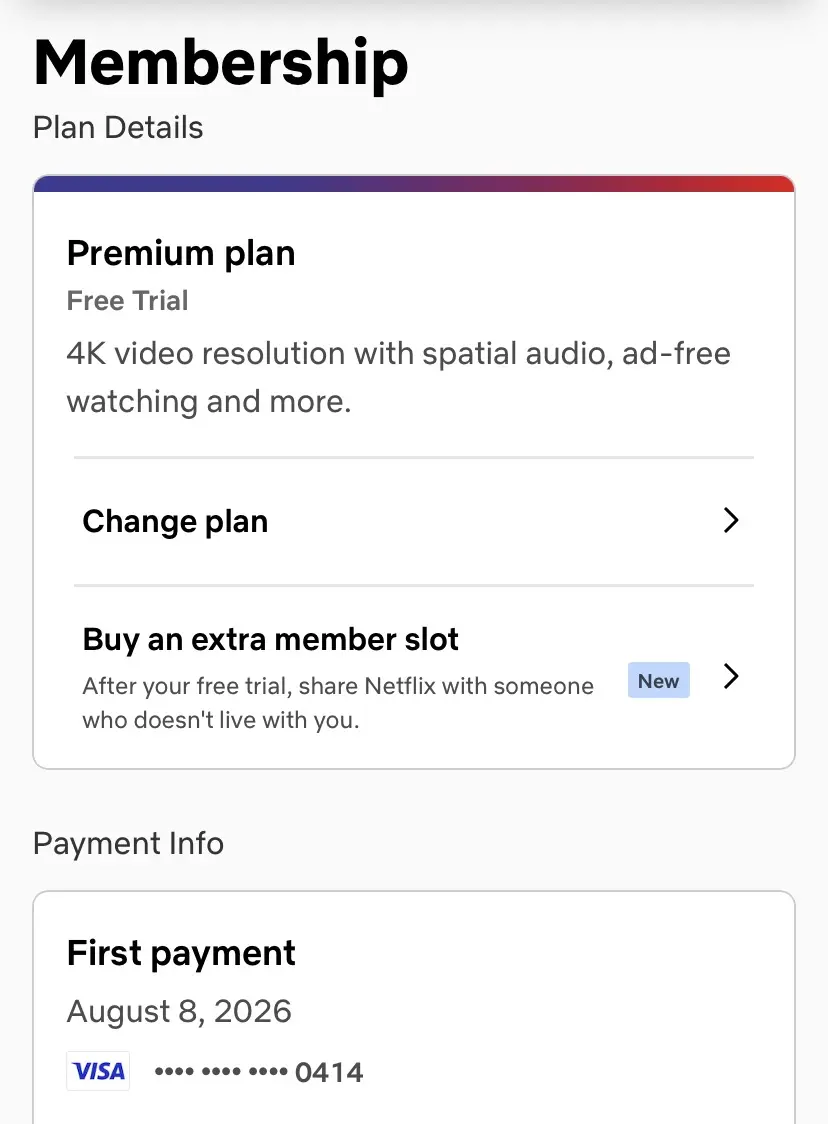Open Buy an extra member slot title

[270, 639]
